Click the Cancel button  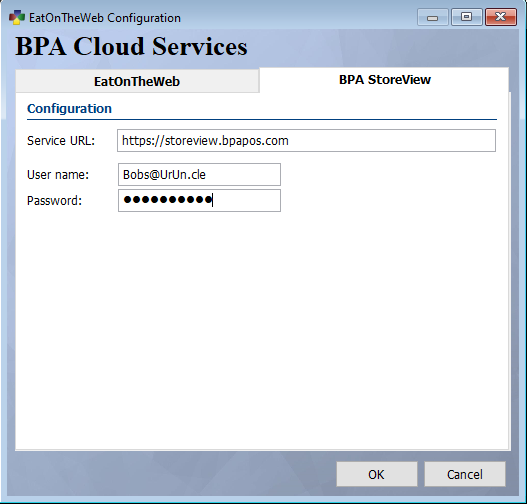click(x=465, y=474)
